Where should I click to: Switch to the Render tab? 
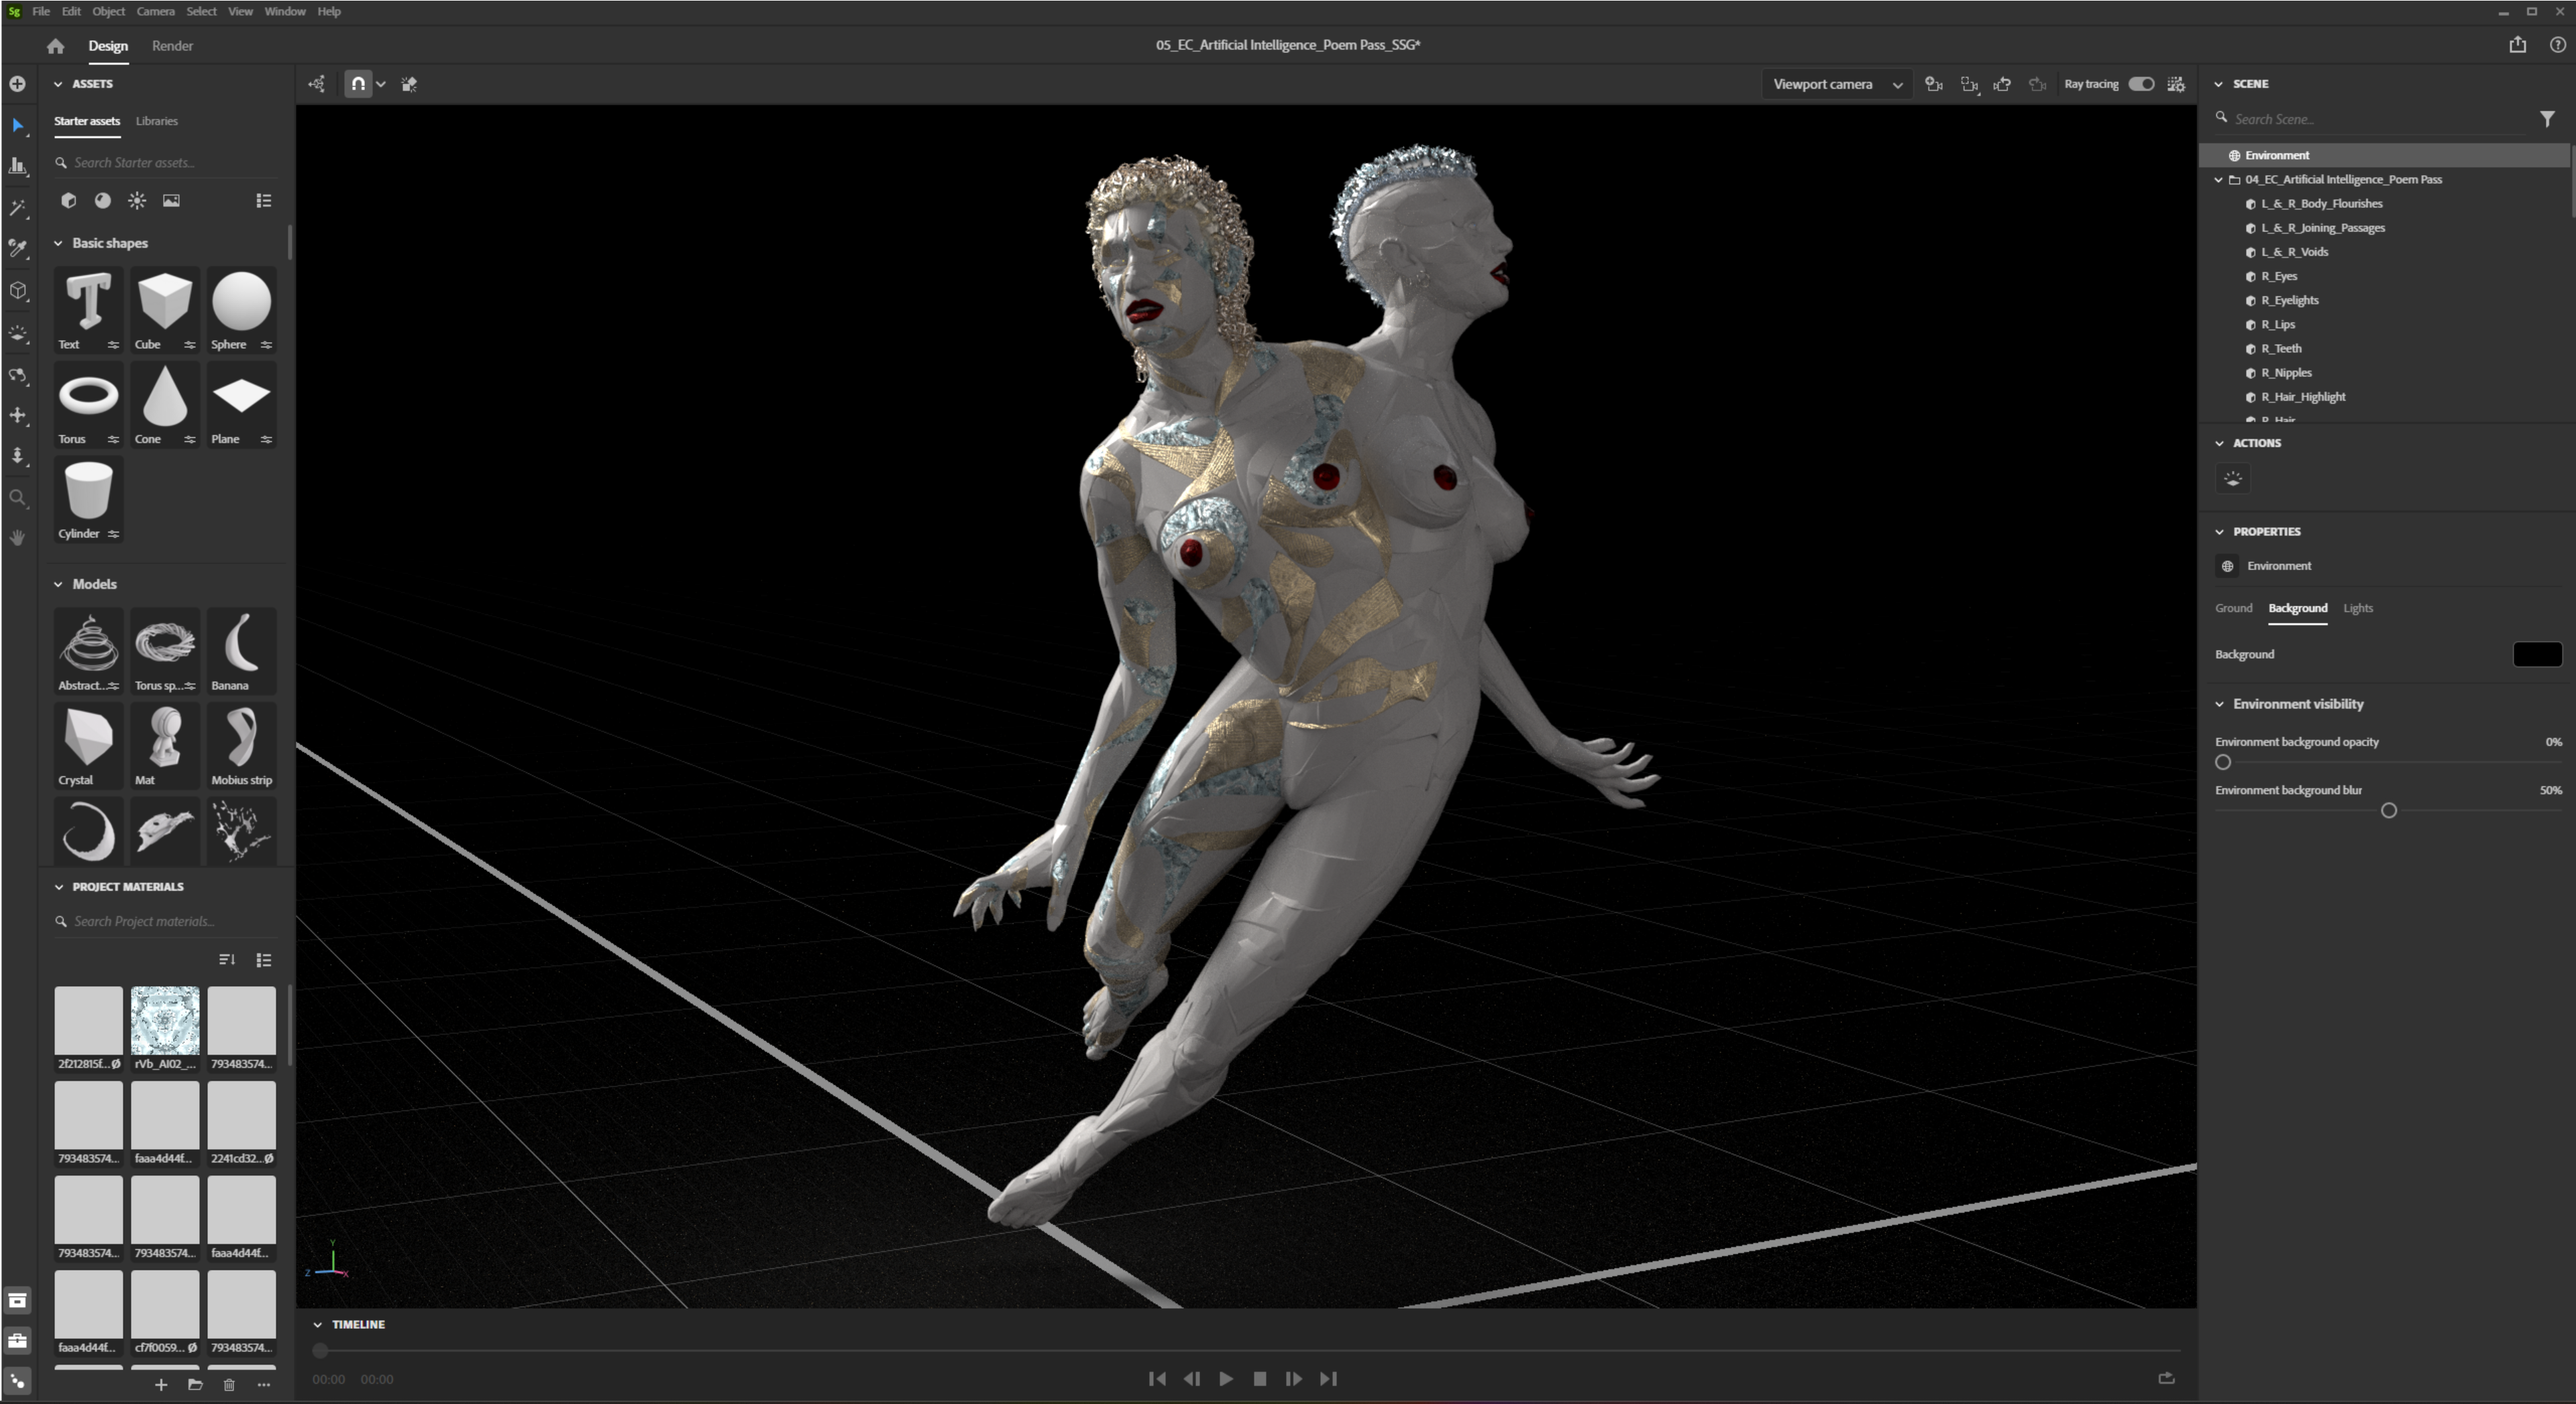[x=172, y=46]
